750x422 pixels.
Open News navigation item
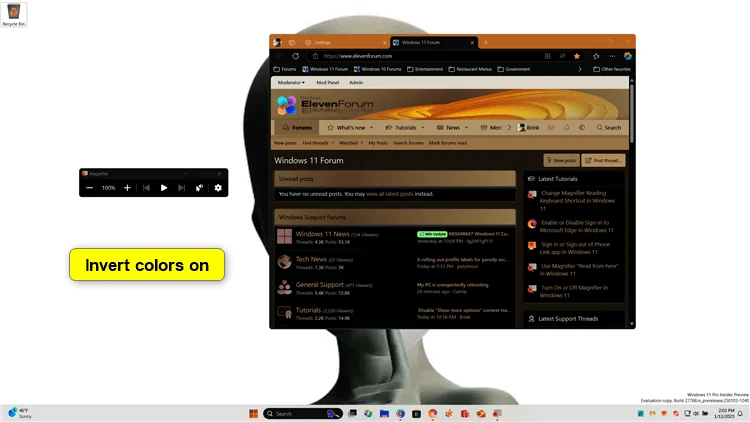(x=449, y=128)
